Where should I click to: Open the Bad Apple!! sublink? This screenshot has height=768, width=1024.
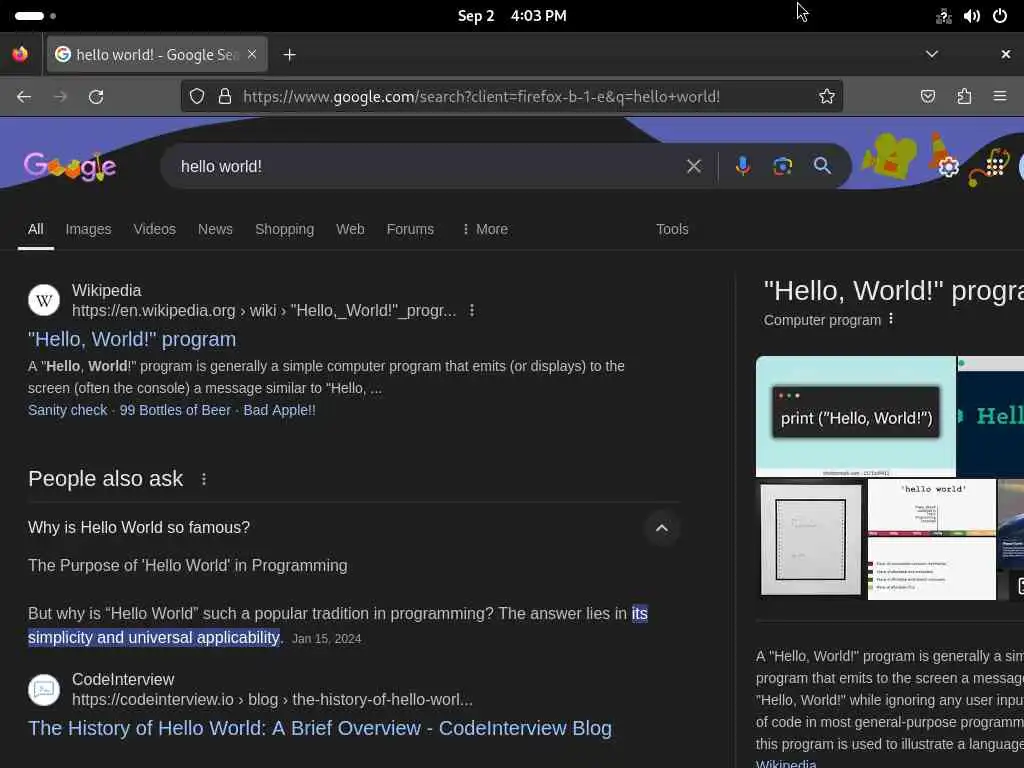(280, 410)
